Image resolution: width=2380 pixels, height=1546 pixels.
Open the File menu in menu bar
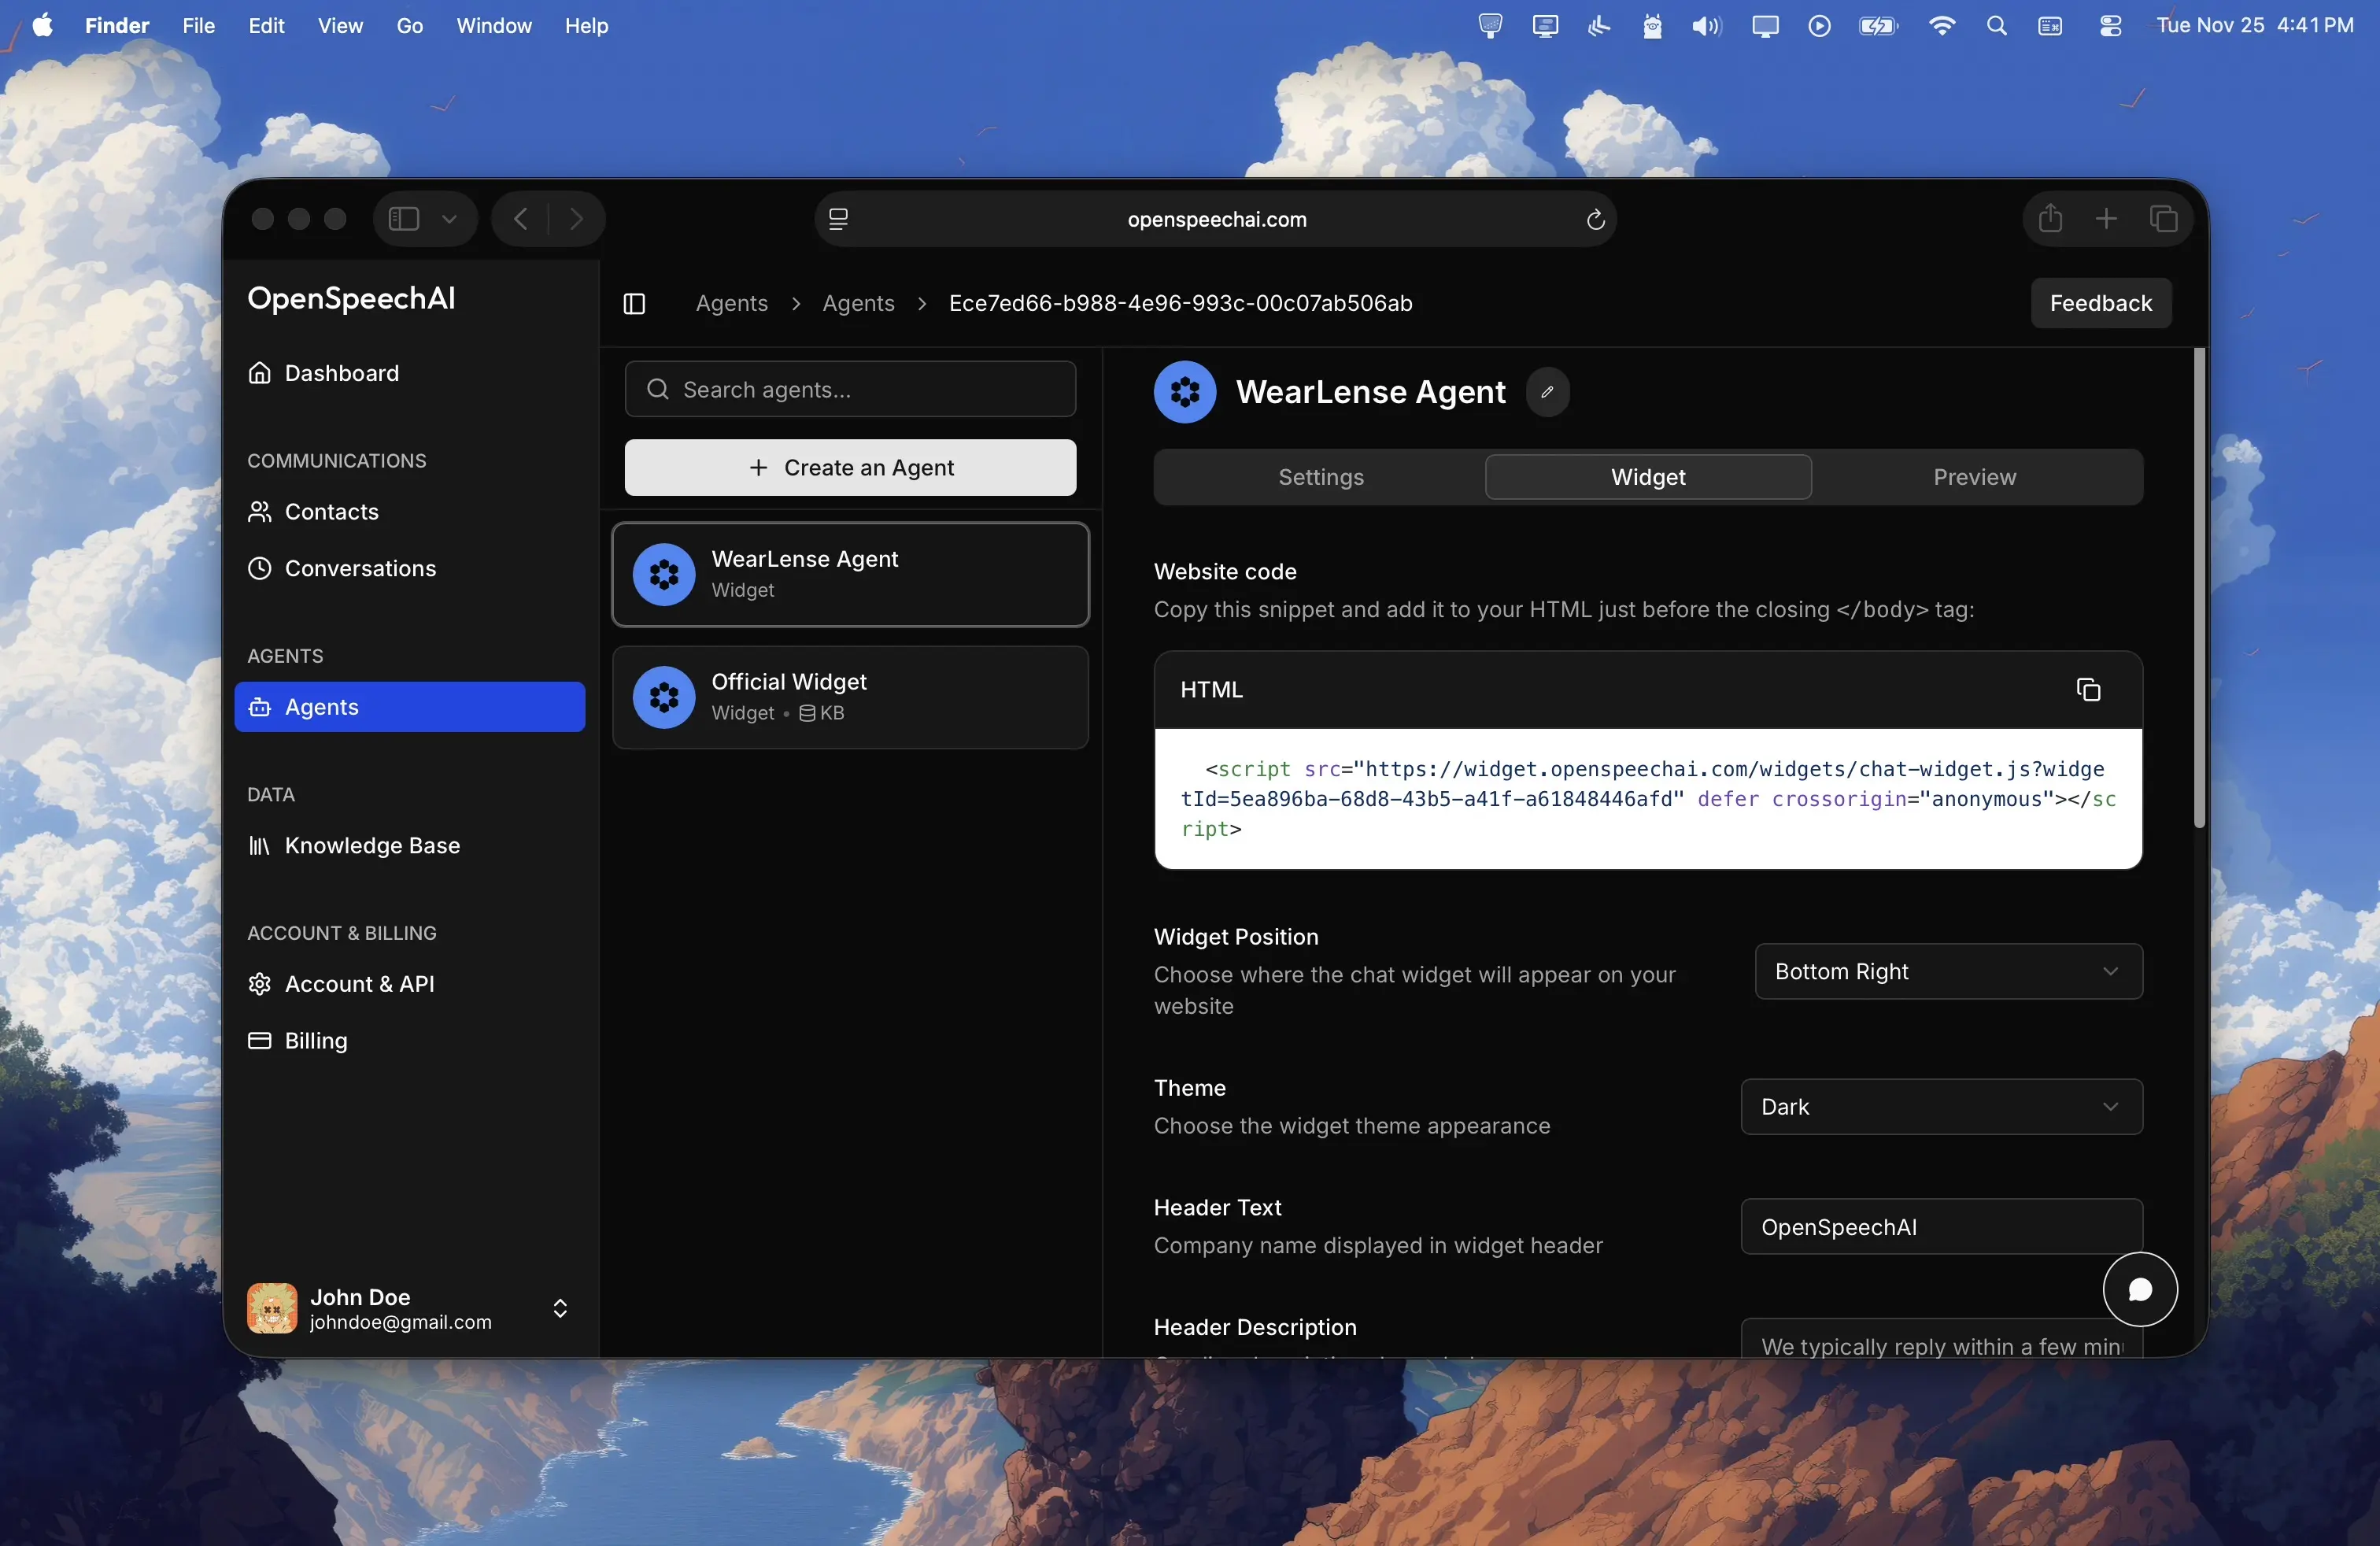point(198,26)
